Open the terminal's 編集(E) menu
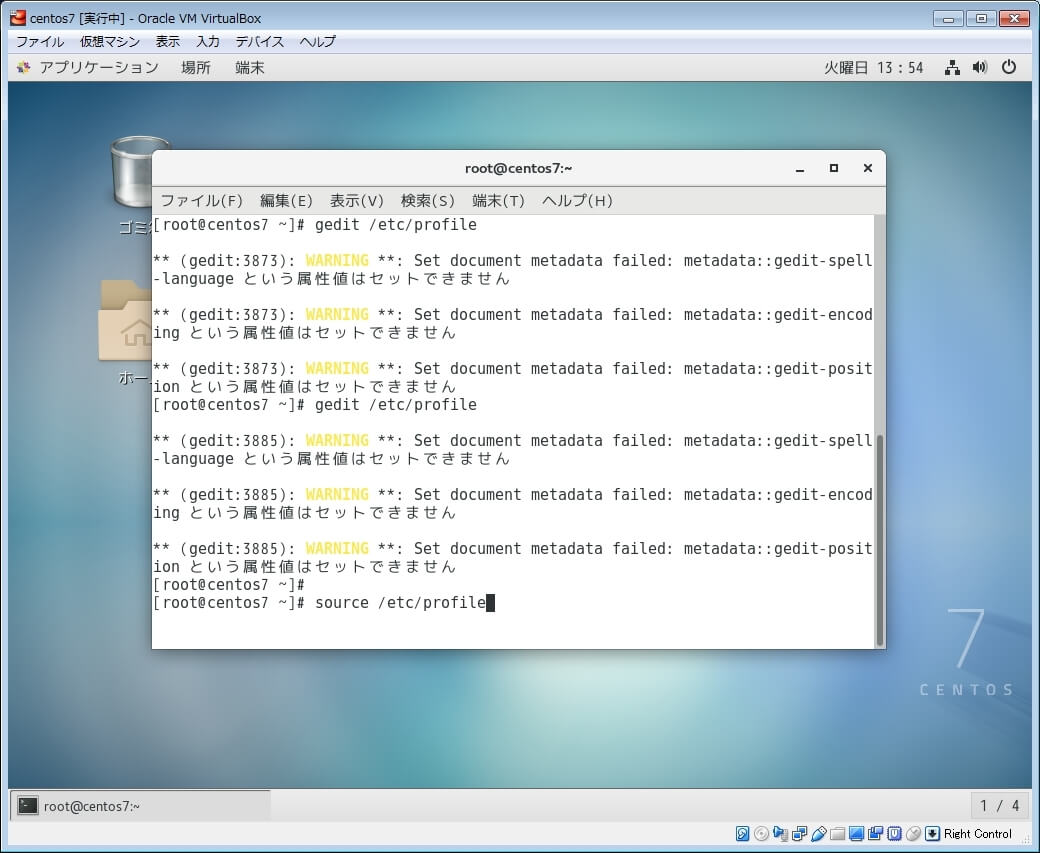 [x=286, y=200]
